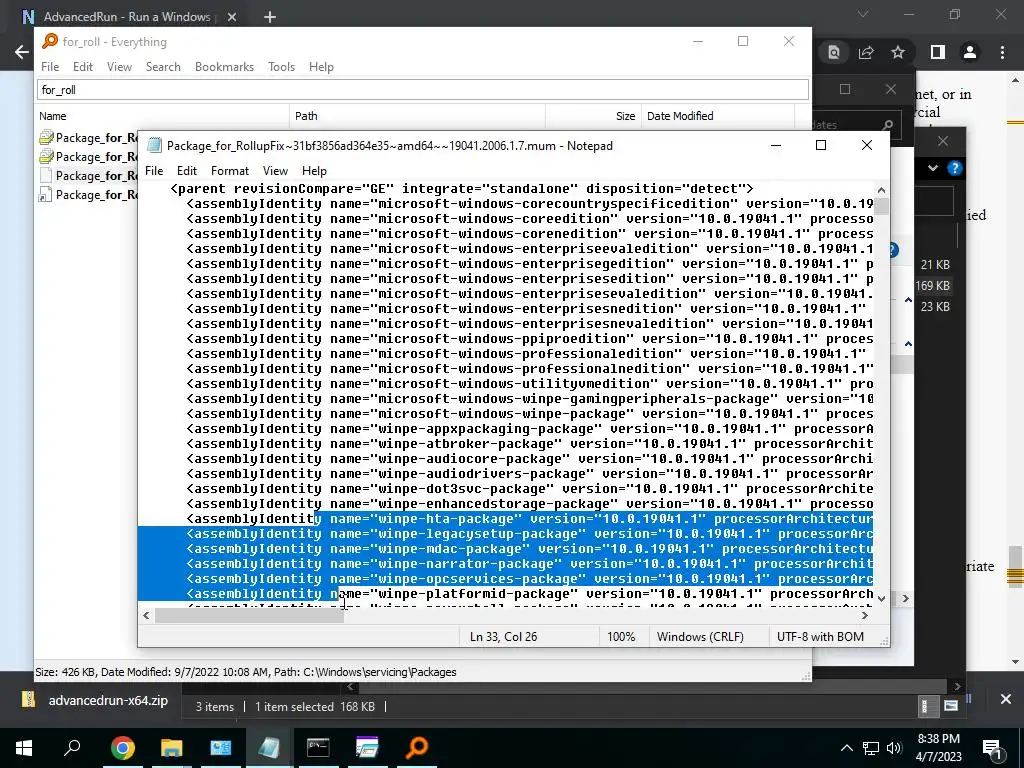Open the Notepad File menu

click(154, 170)
